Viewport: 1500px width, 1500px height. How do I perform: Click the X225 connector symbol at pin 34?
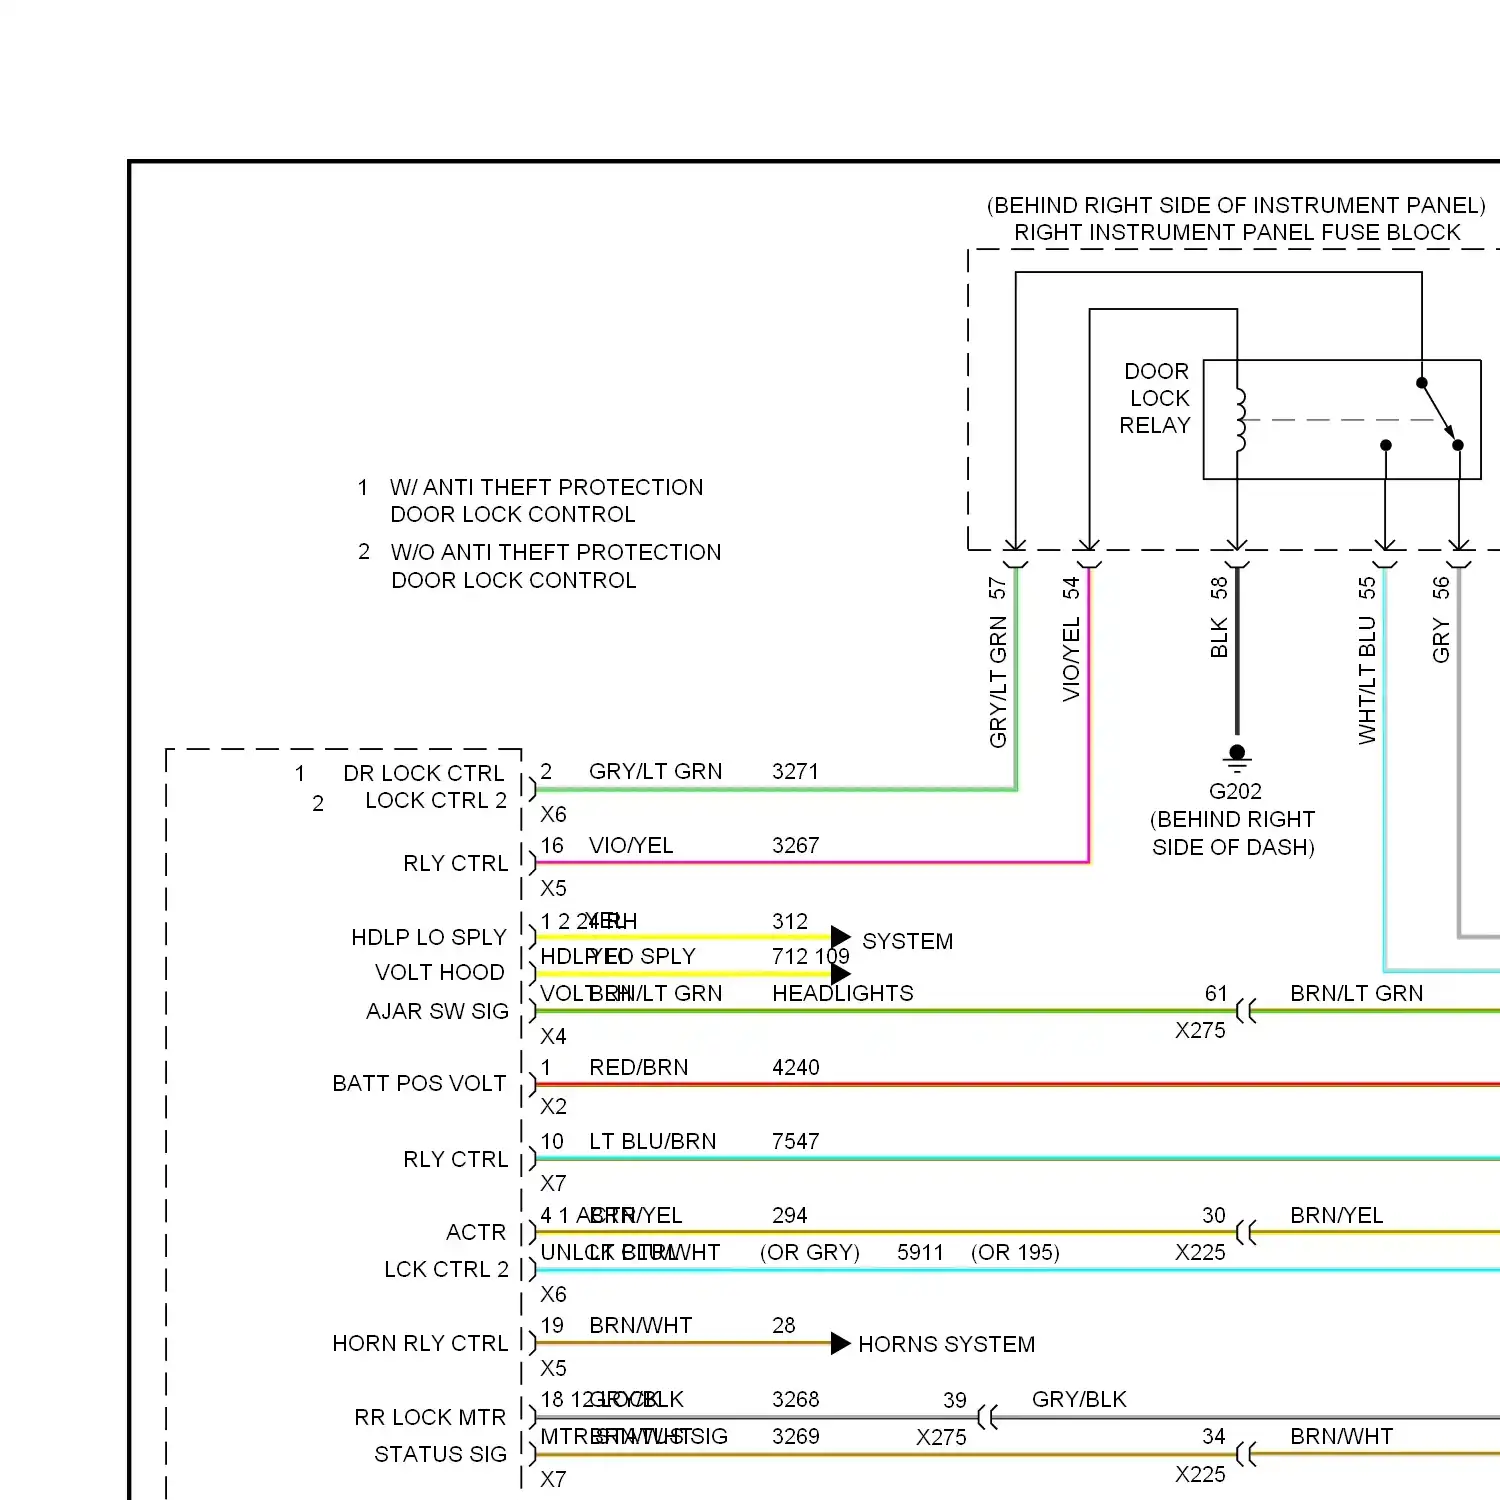click(x=1245, y=1454)
